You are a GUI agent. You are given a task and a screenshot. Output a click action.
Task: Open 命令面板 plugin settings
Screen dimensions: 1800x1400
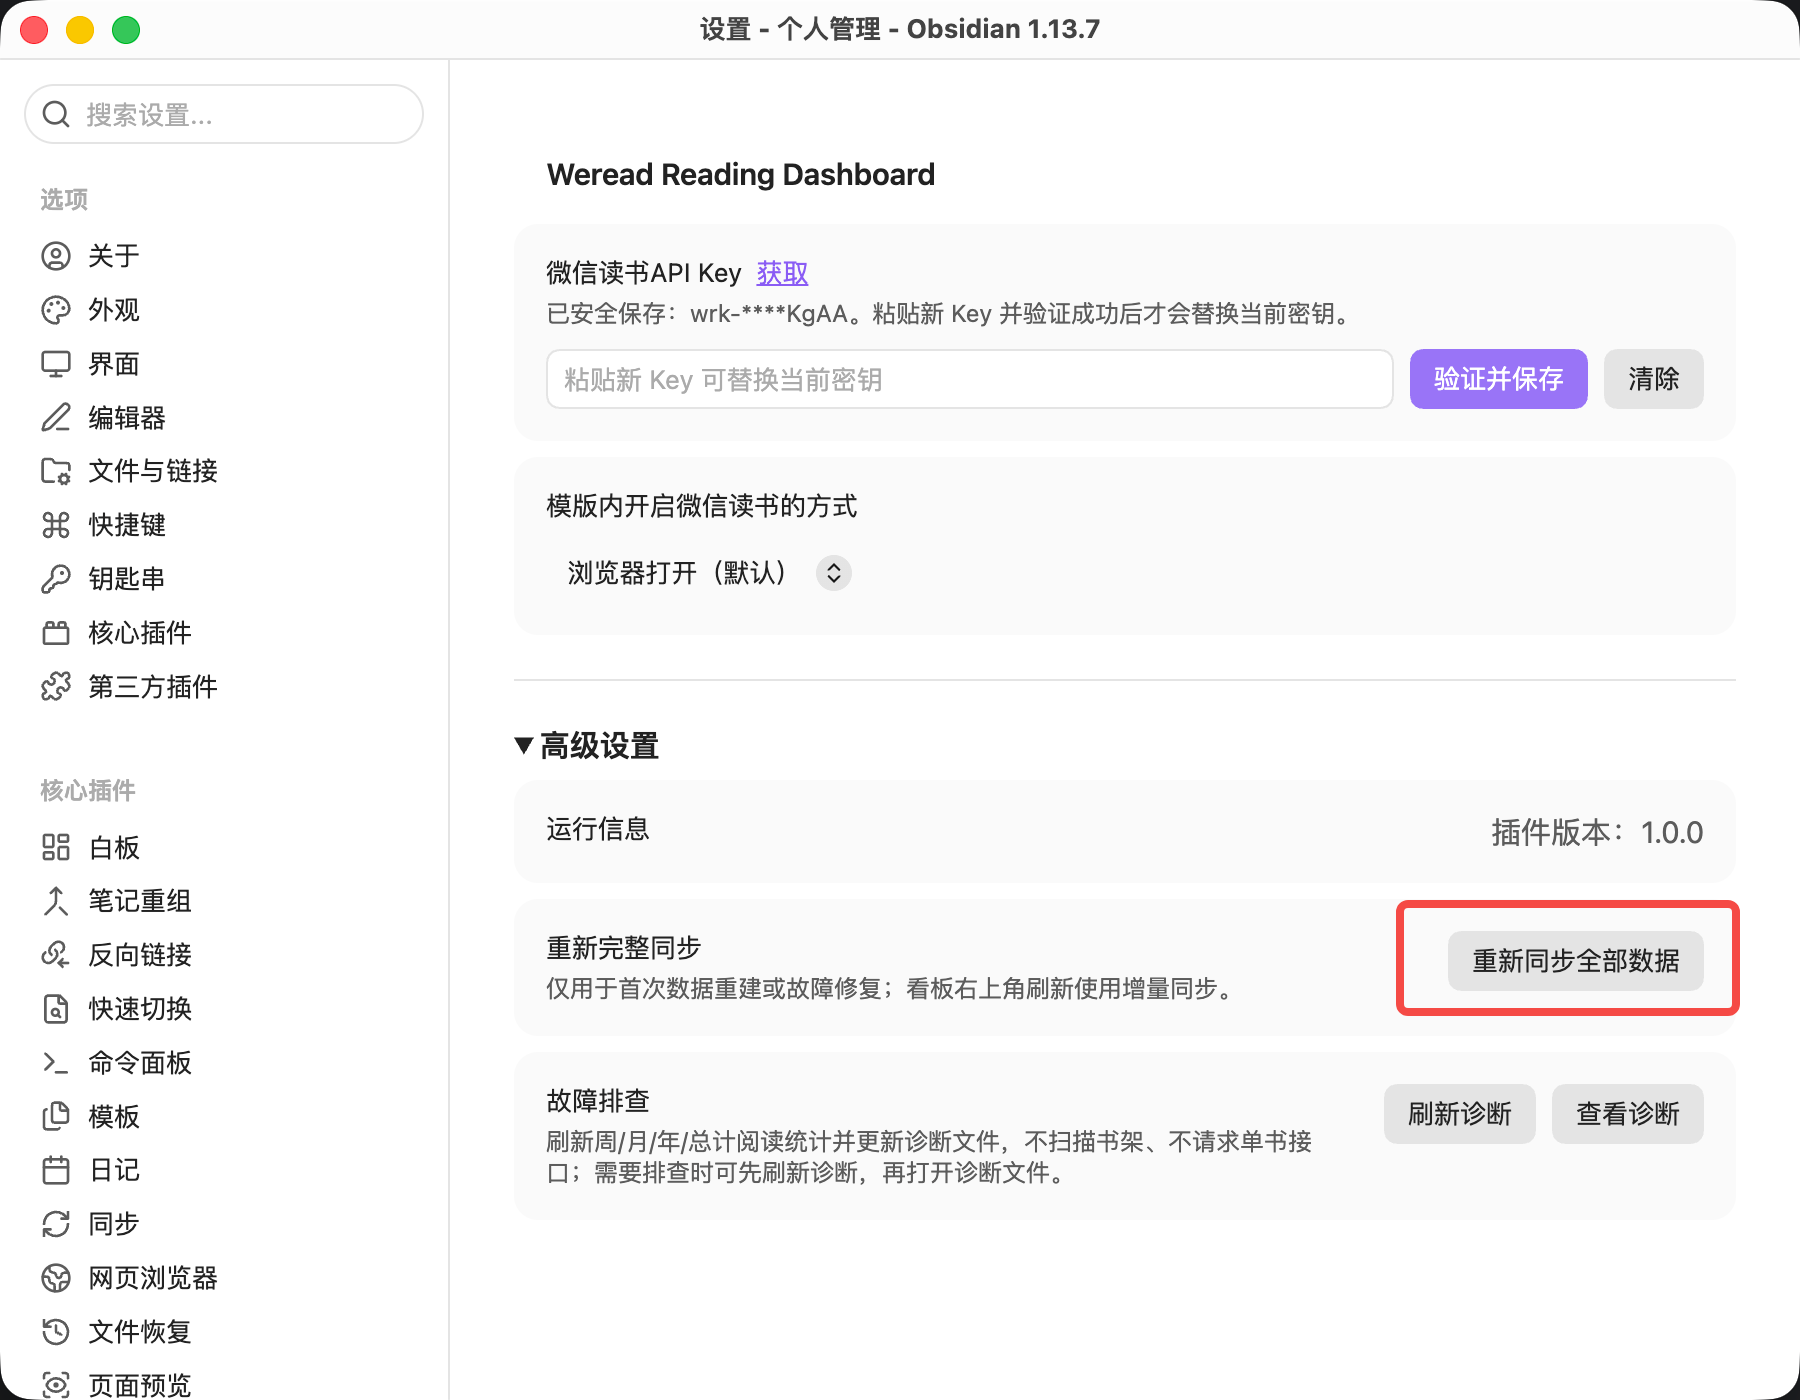[x=224, y=1063]
